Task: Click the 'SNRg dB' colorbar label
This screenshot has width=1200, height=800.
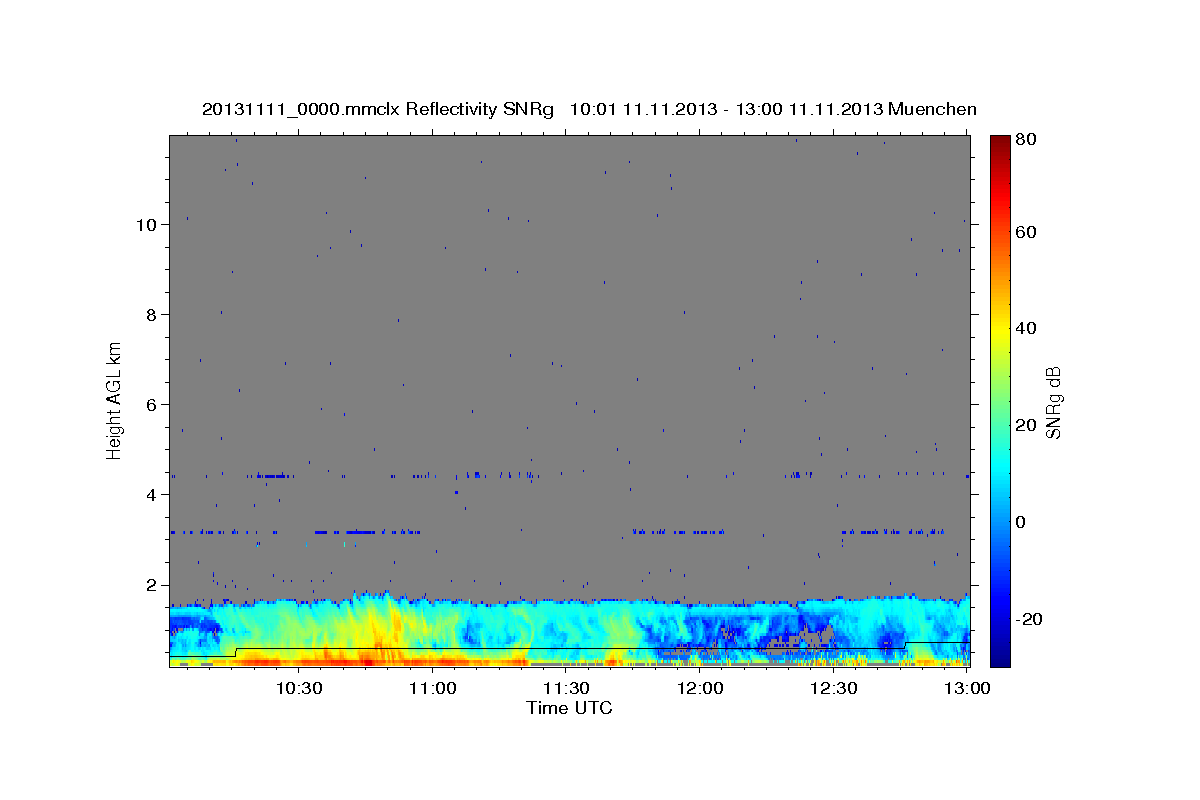Action: 1053,401
